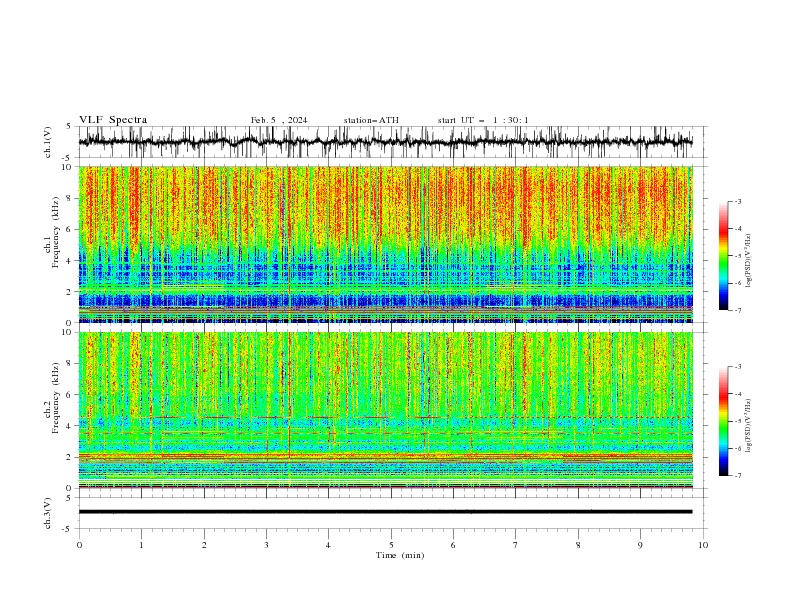Click the ch.1 spectrogram plot

(x=385, y=244)
